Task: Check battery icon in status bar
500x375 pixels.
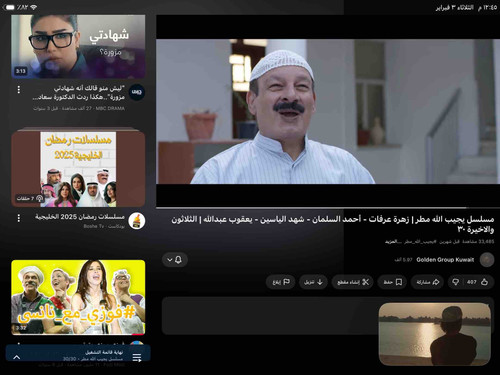Action: pos(9,7)
